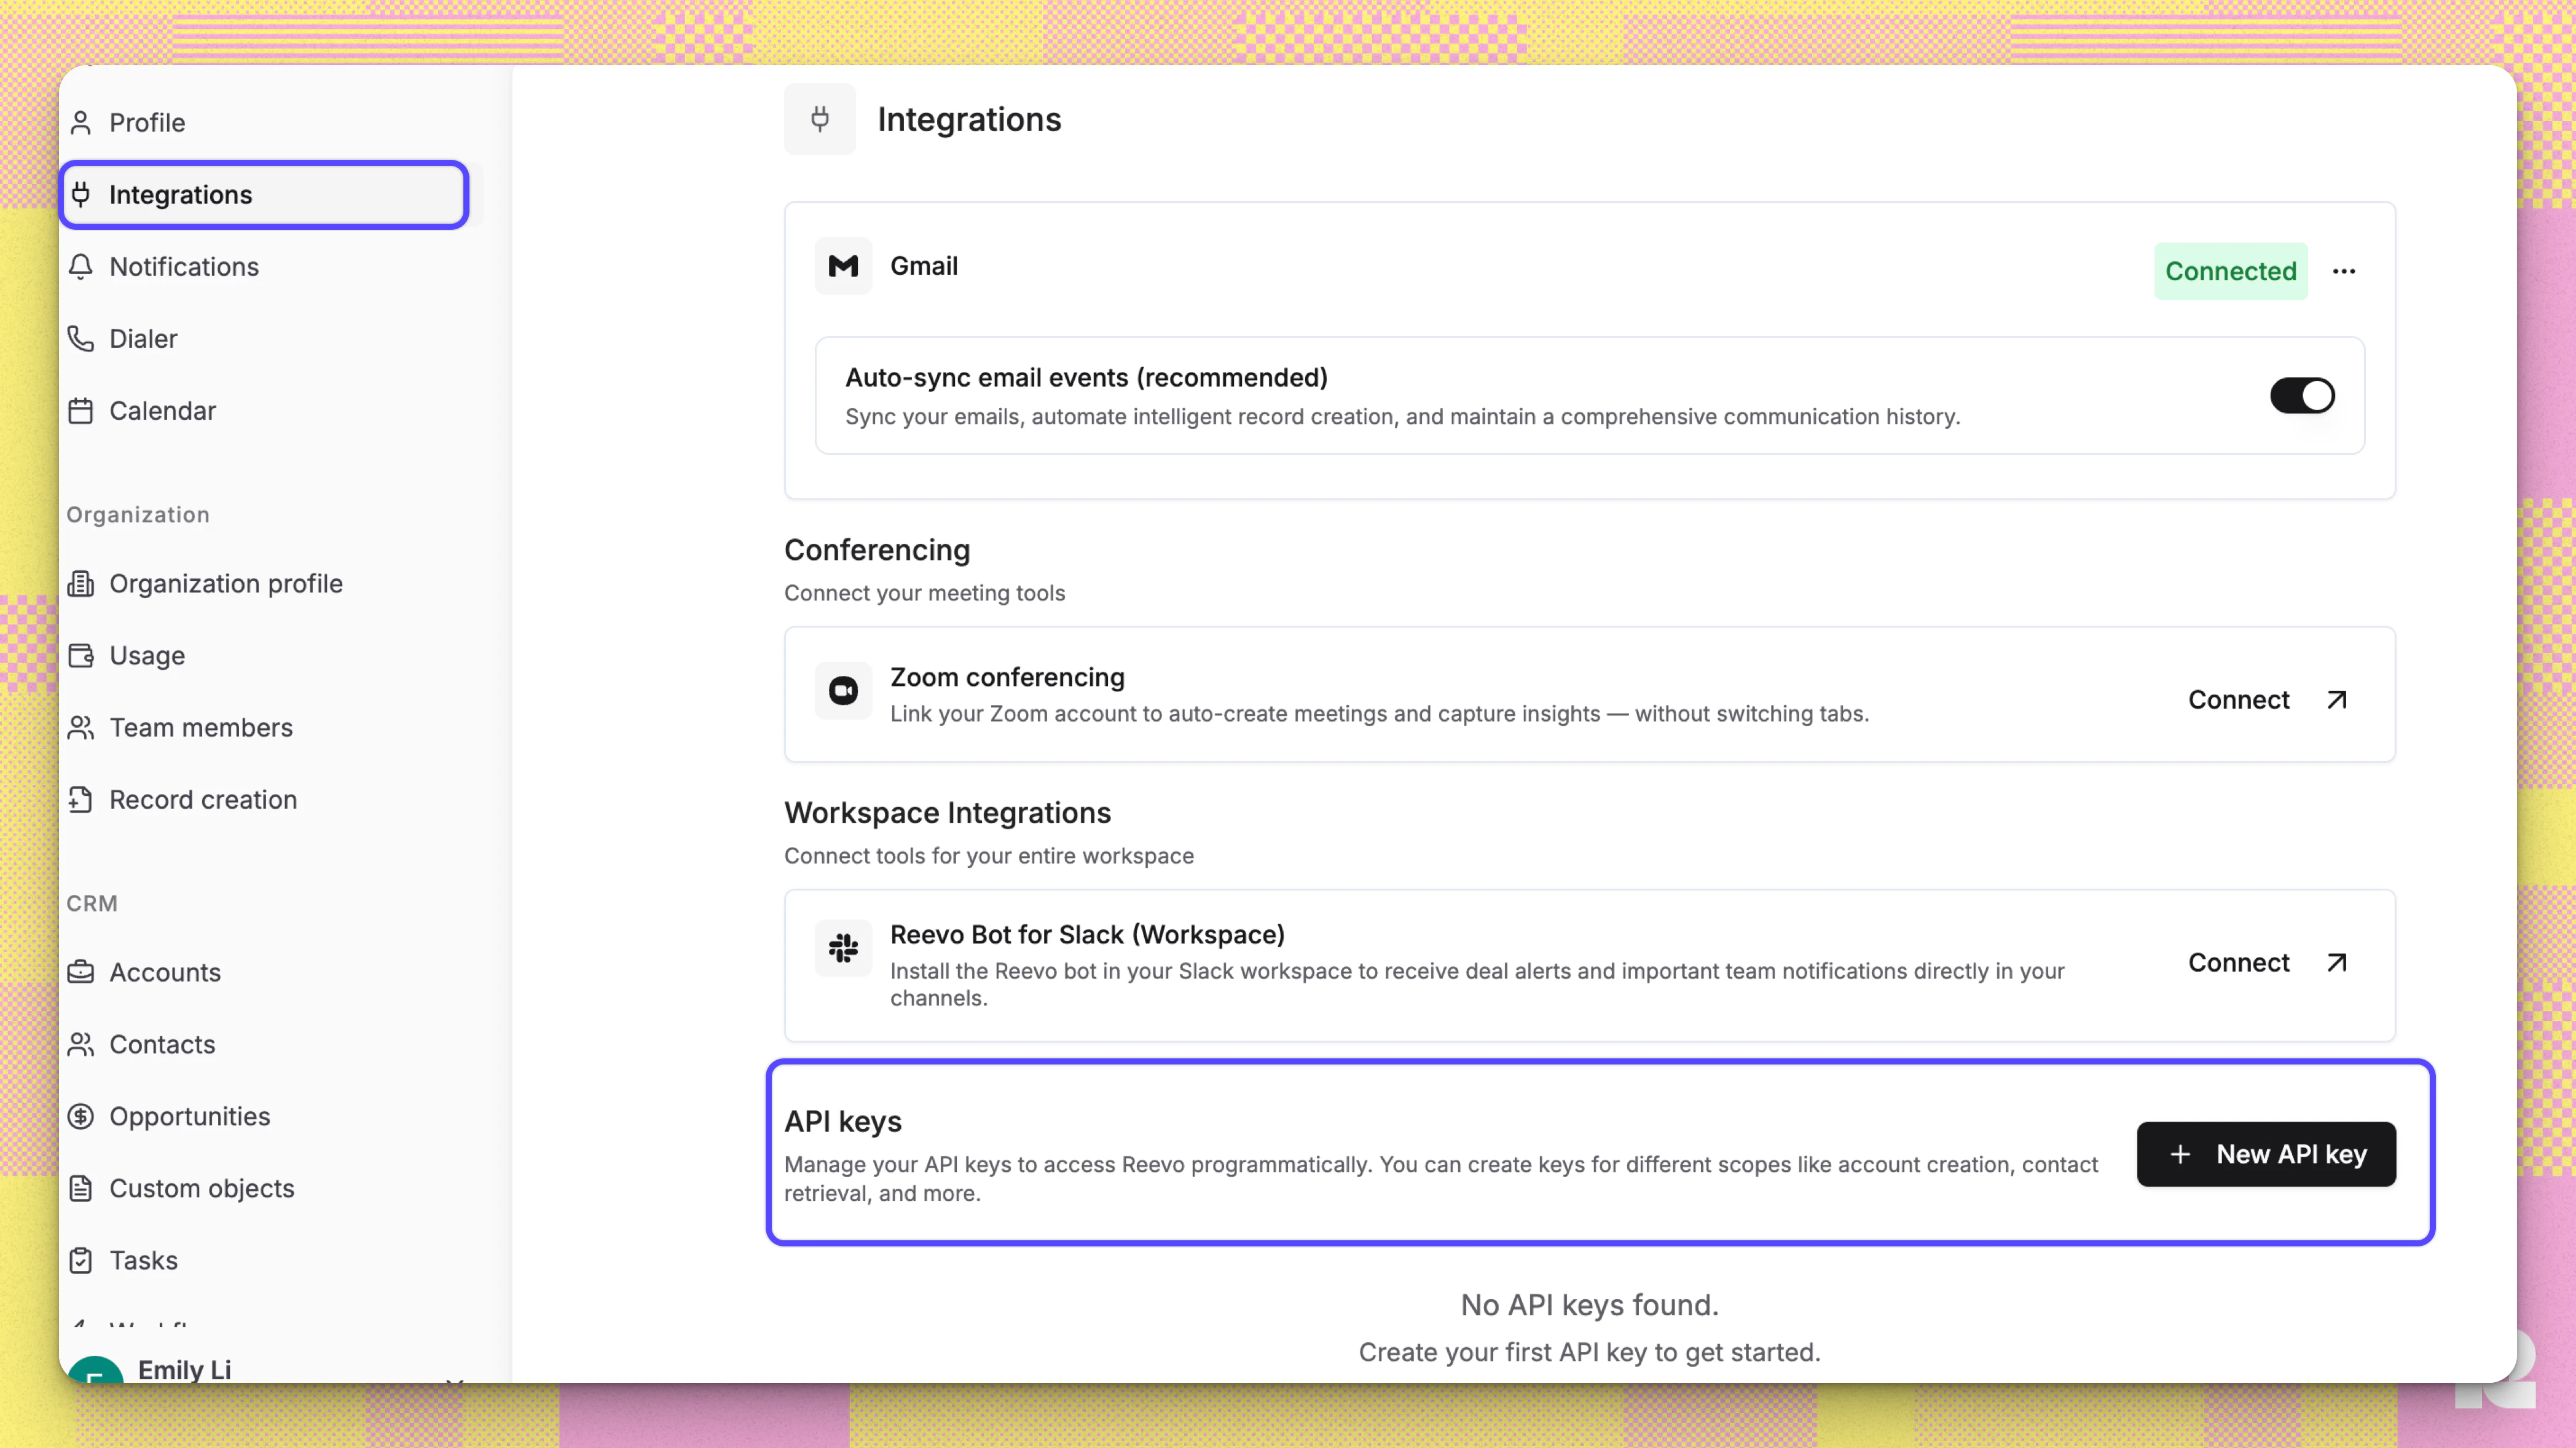This screenshot has width=2576, height=1448.
Task: Click the Zoom conferencing camera icon
Action: (843, 690)
